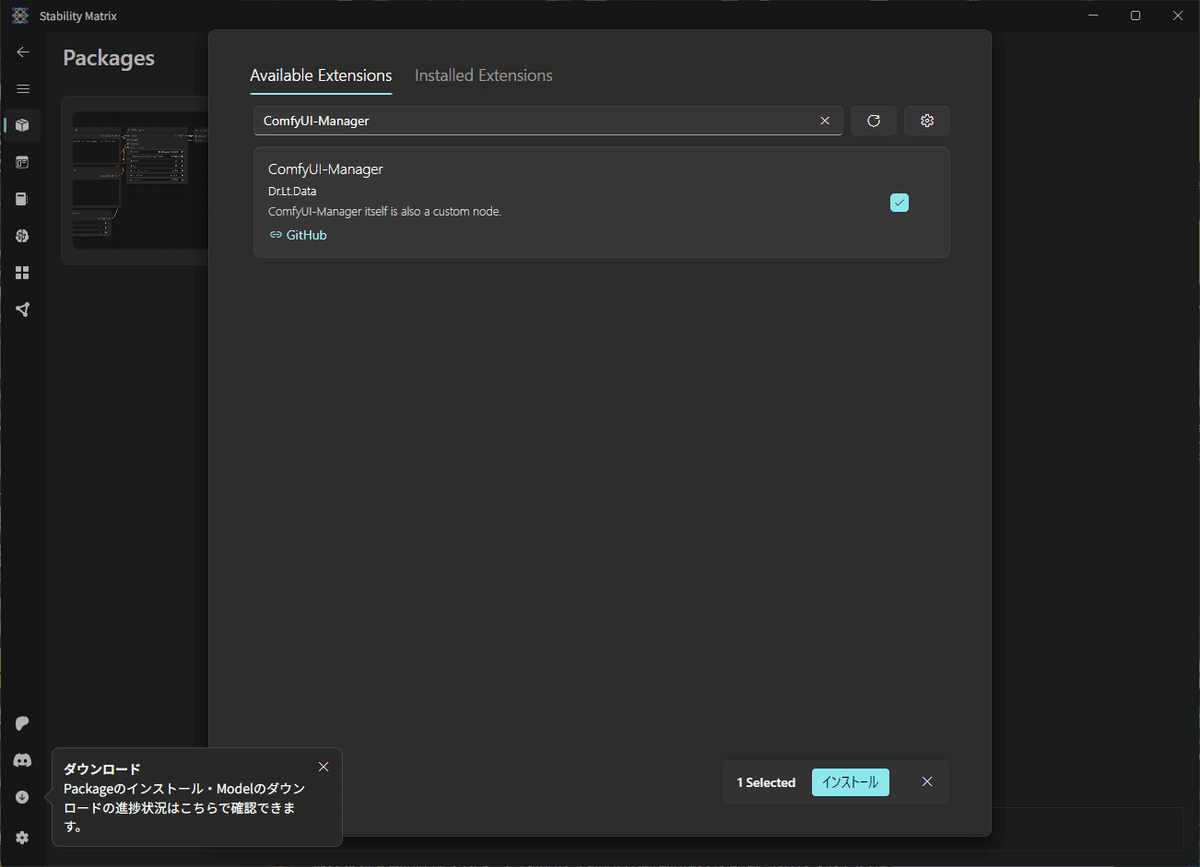1200x867 pixels.
Task: Open the Inference sidebar icon under Packages
Action: click(x=22, y=162)
